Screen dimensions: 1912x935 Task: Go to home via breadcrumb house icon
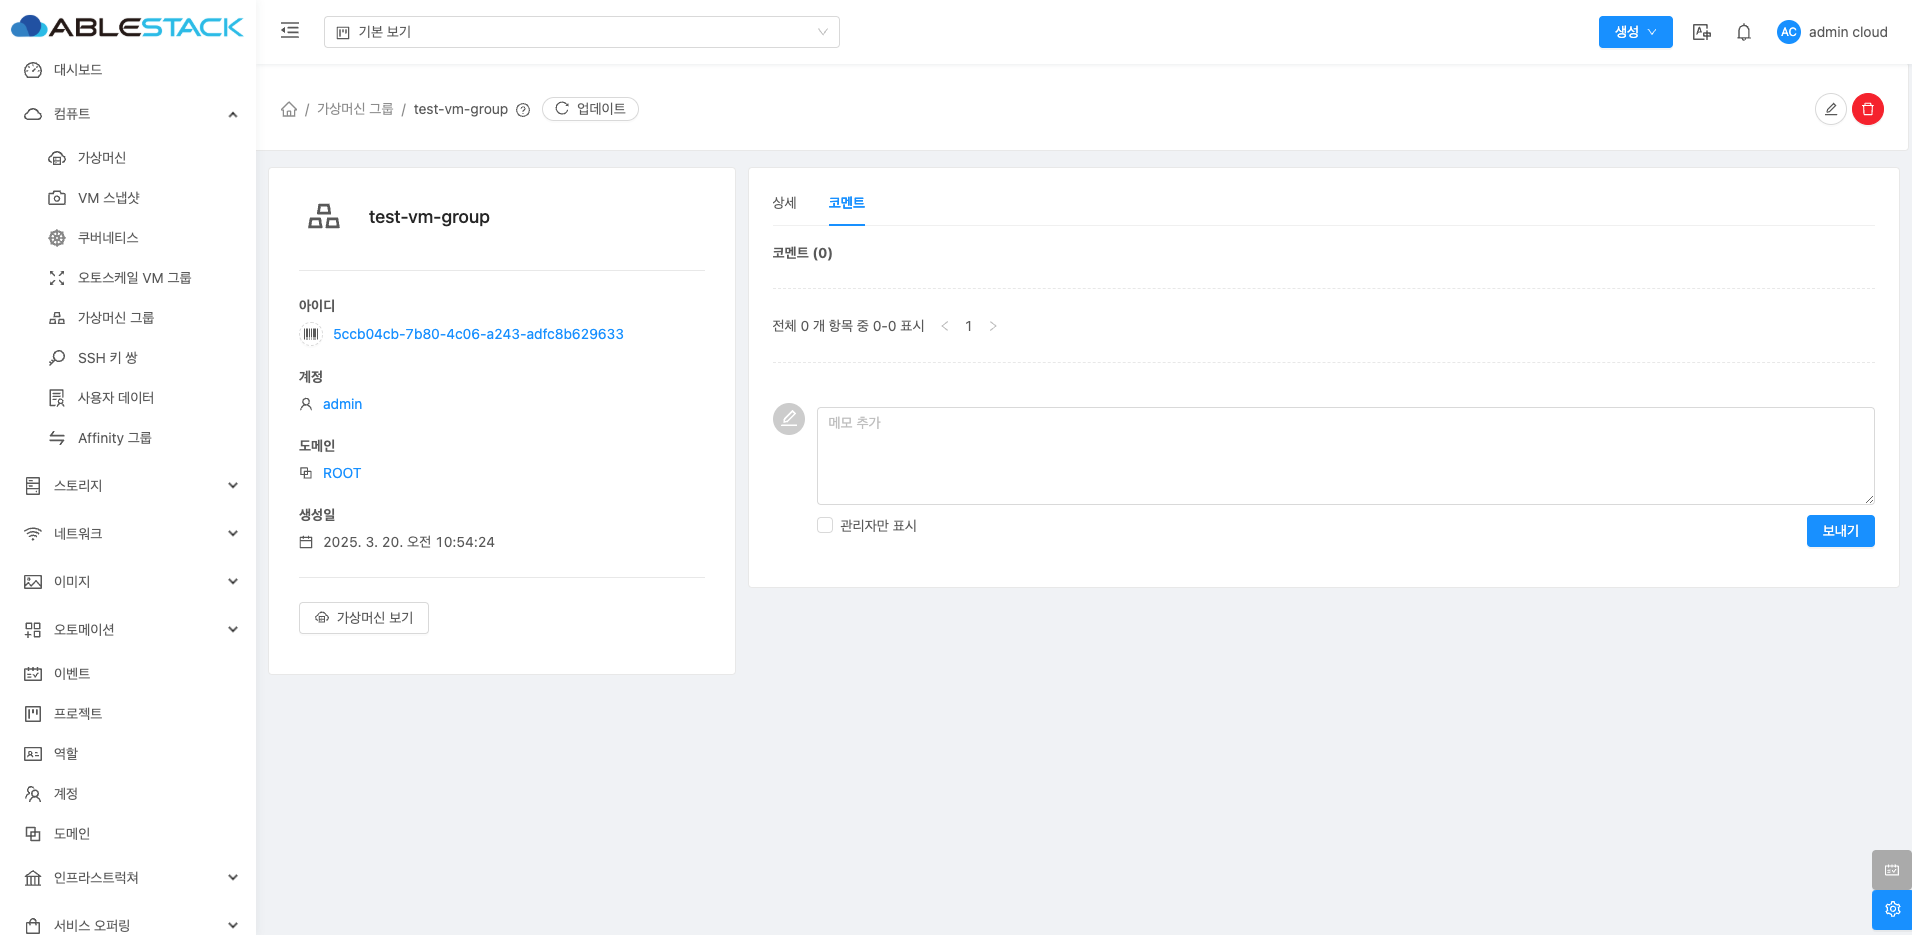pos(289,109)
